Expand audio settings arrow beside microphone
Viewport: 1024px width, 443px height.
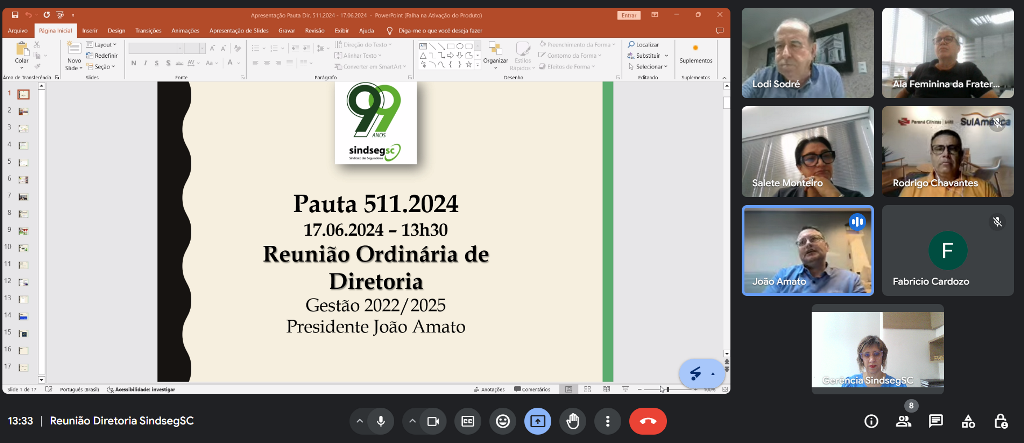pyautogui.click(x=358, y=421)
